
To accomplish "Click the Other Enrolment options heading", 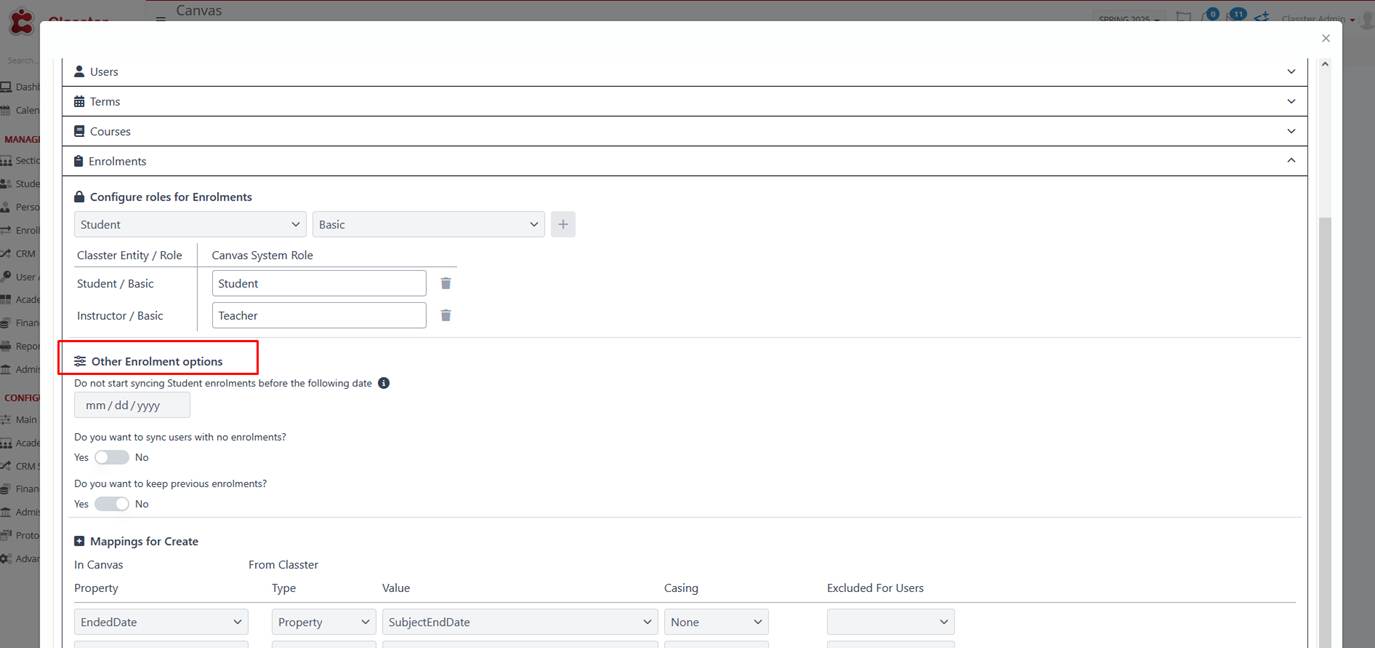I will pos(157,361).
